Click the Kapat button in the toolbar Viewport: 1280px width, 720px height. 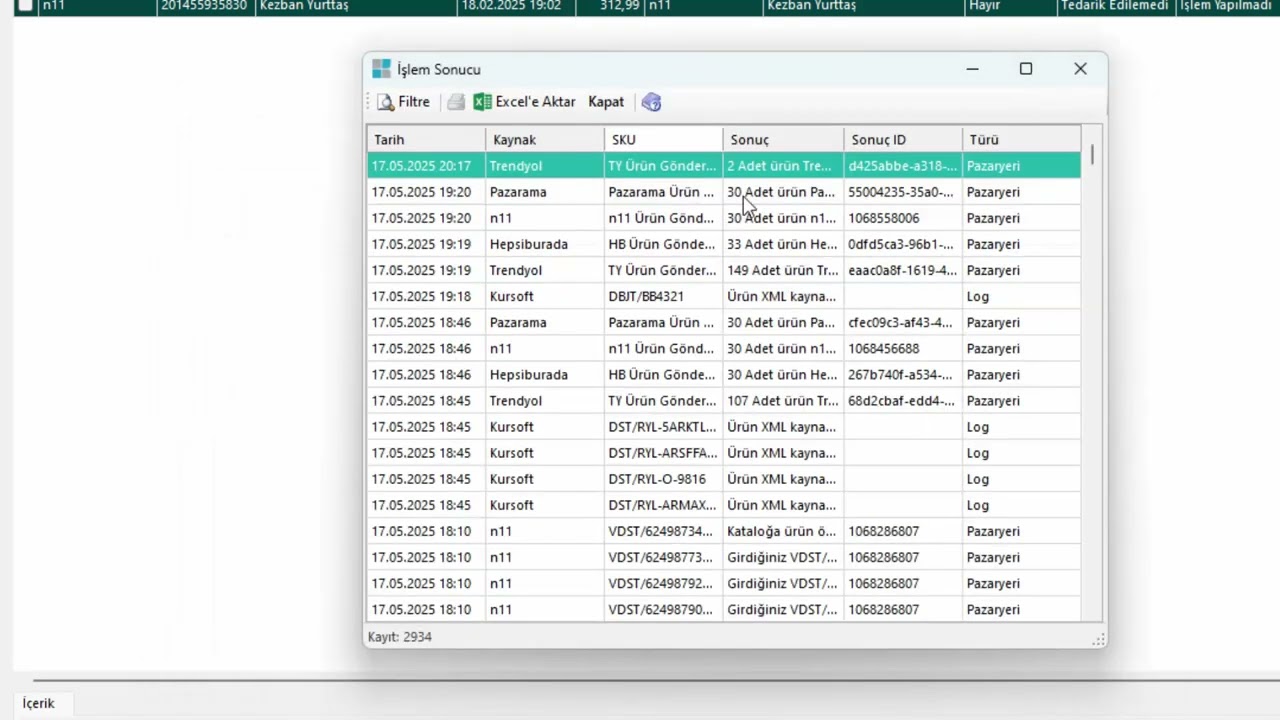pos(606,102)
